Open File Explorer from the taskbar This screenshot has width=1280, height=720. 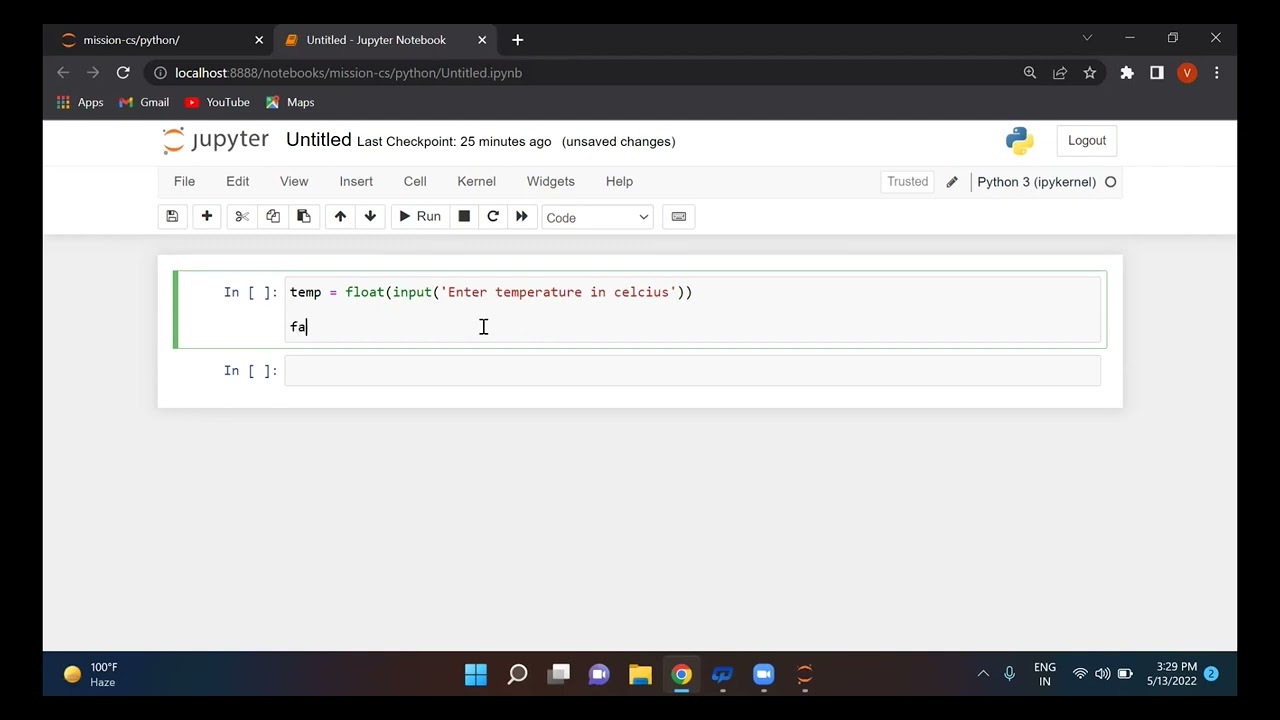640,675
